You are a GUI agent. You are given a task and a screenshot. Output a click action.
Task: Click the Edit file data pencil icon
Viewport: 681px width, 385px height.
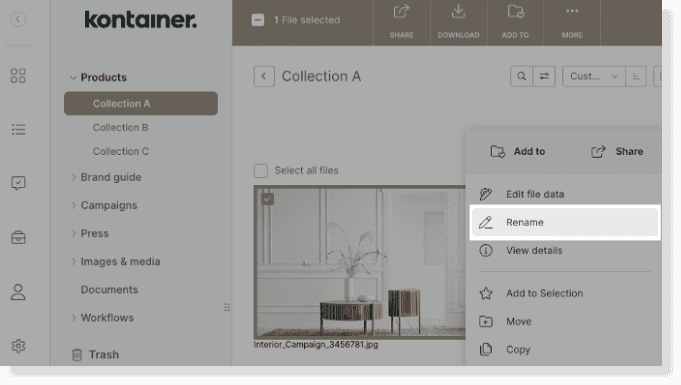[x=486, y=194]
